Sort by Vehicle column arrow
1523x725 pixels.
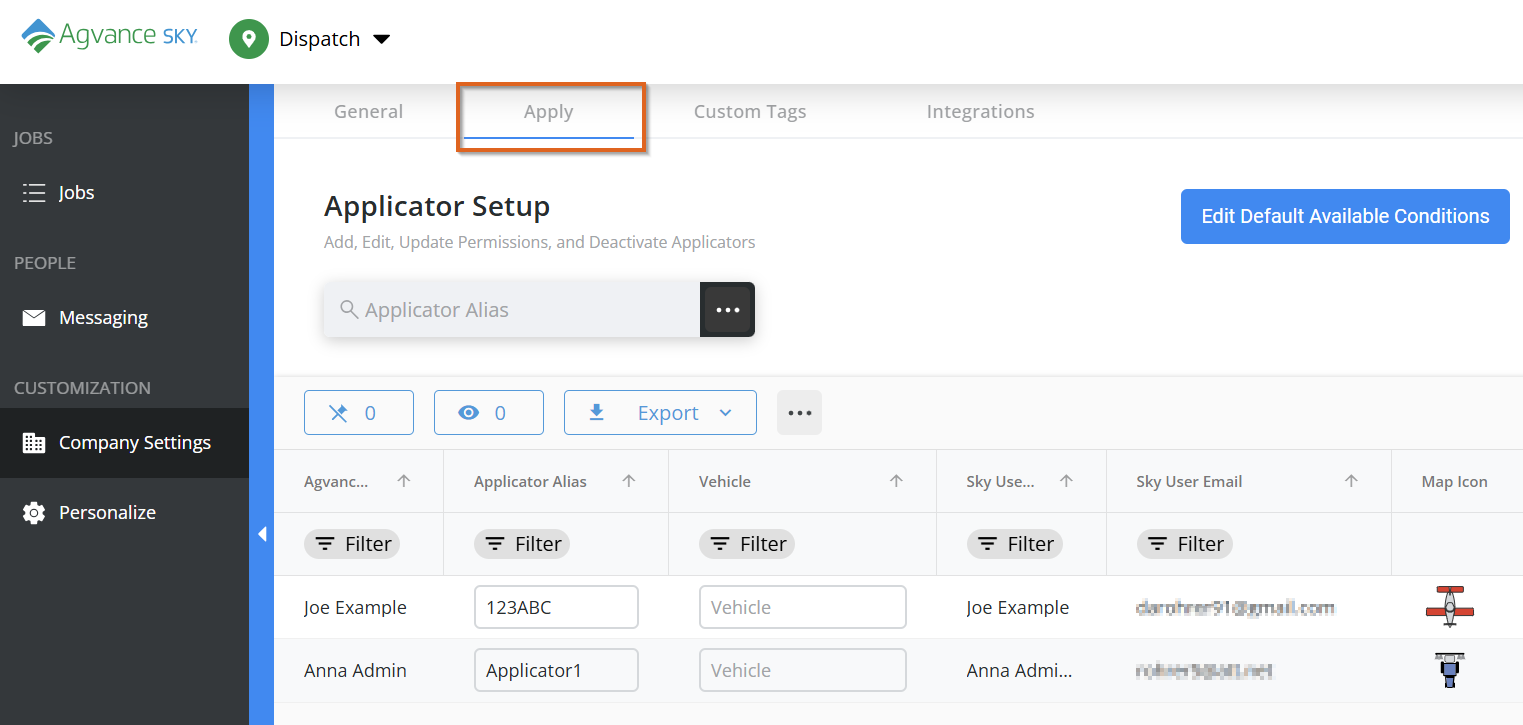[896, 481]
